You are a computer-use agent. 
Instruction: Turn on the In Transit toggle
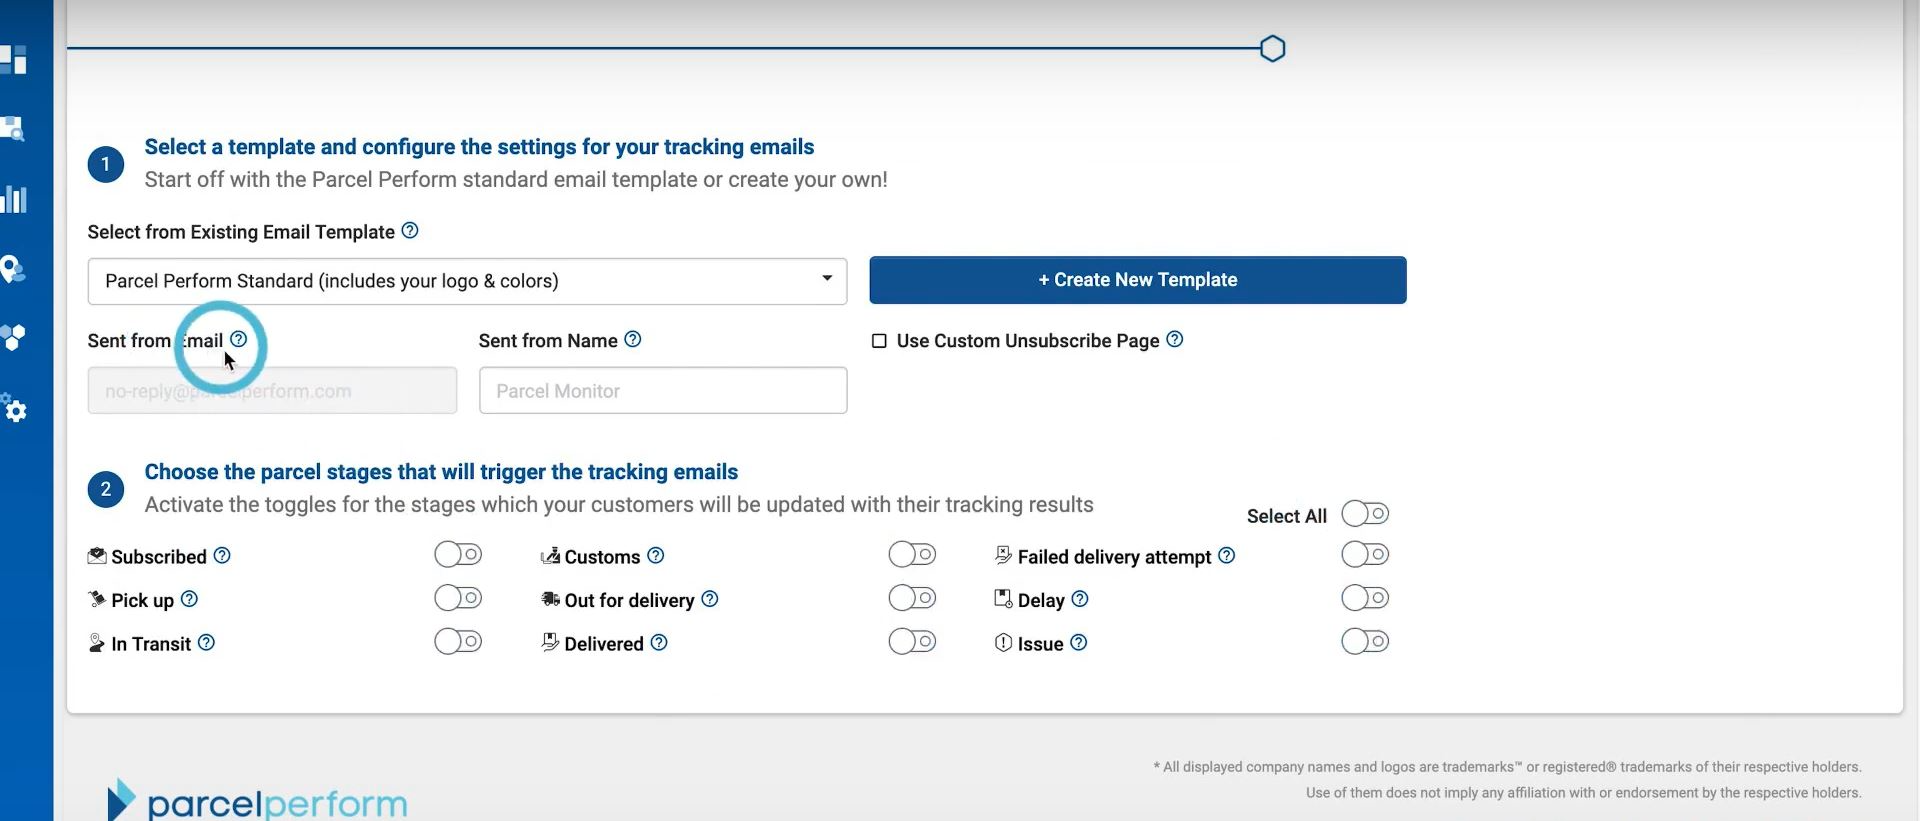458,642
